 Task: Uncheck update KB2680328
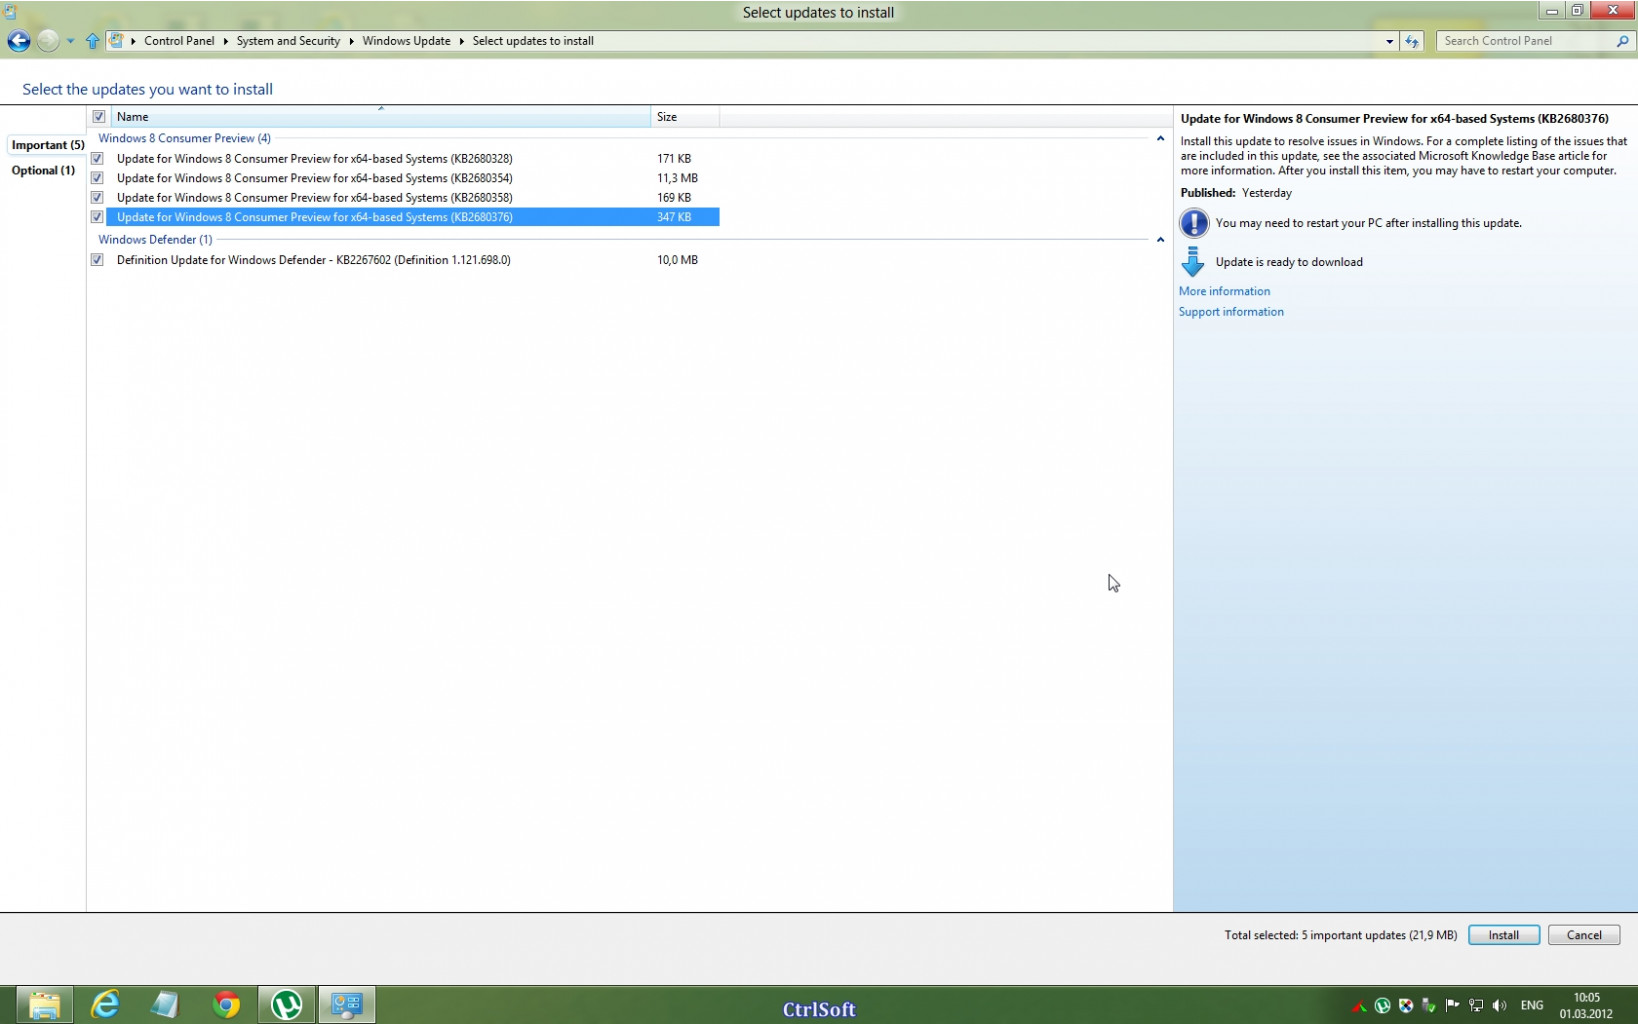[97, 158]
